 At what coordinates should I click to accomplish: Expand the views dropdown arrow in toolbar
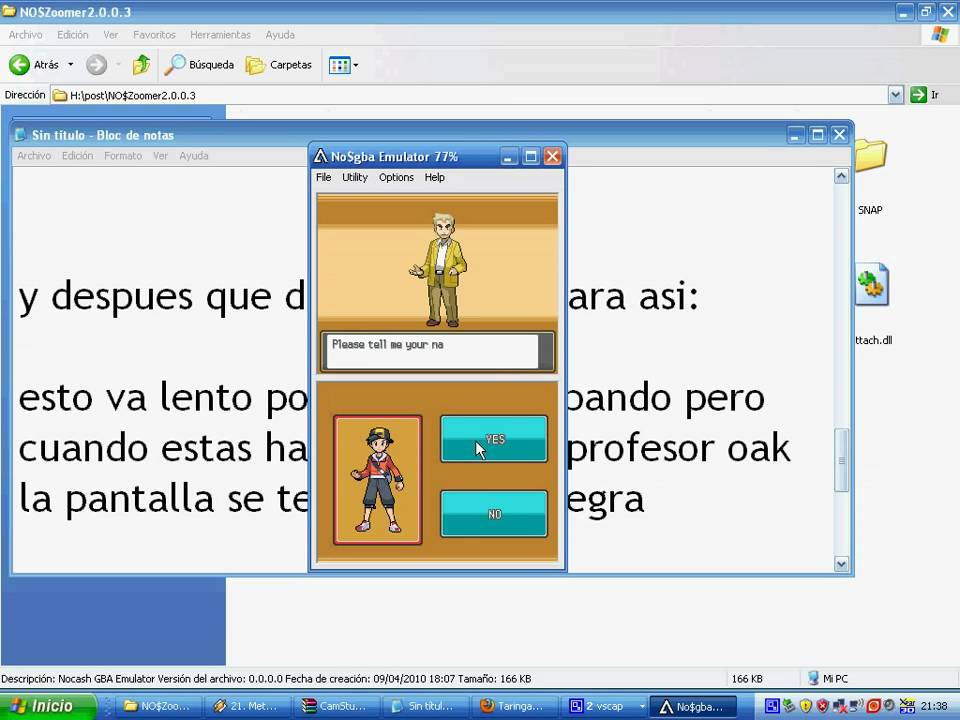pyautogui.click(x=356, y=65)
